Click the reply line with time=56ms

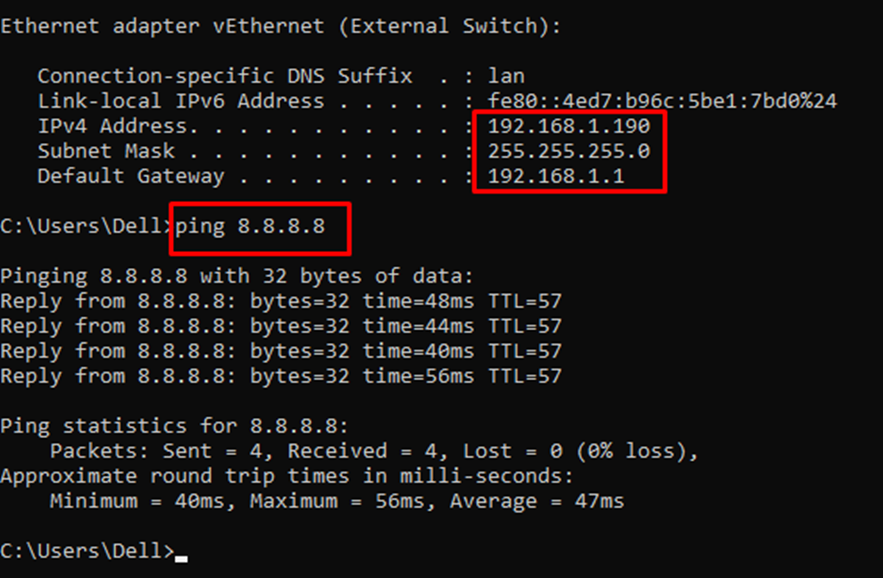281,376
